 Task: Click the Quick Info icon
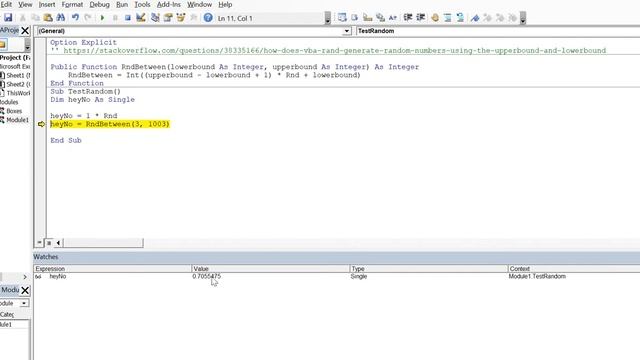point(367,18)
